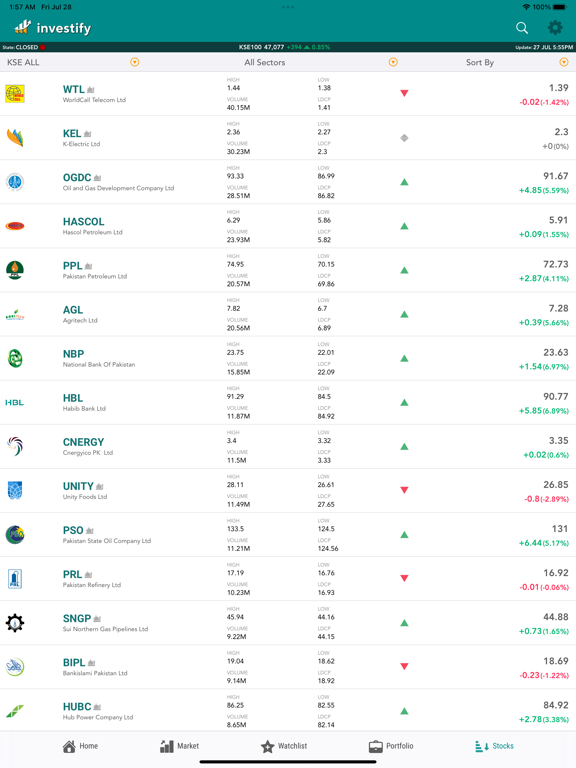
Task: Click the PSO company logo
Action: coord(15,534)
